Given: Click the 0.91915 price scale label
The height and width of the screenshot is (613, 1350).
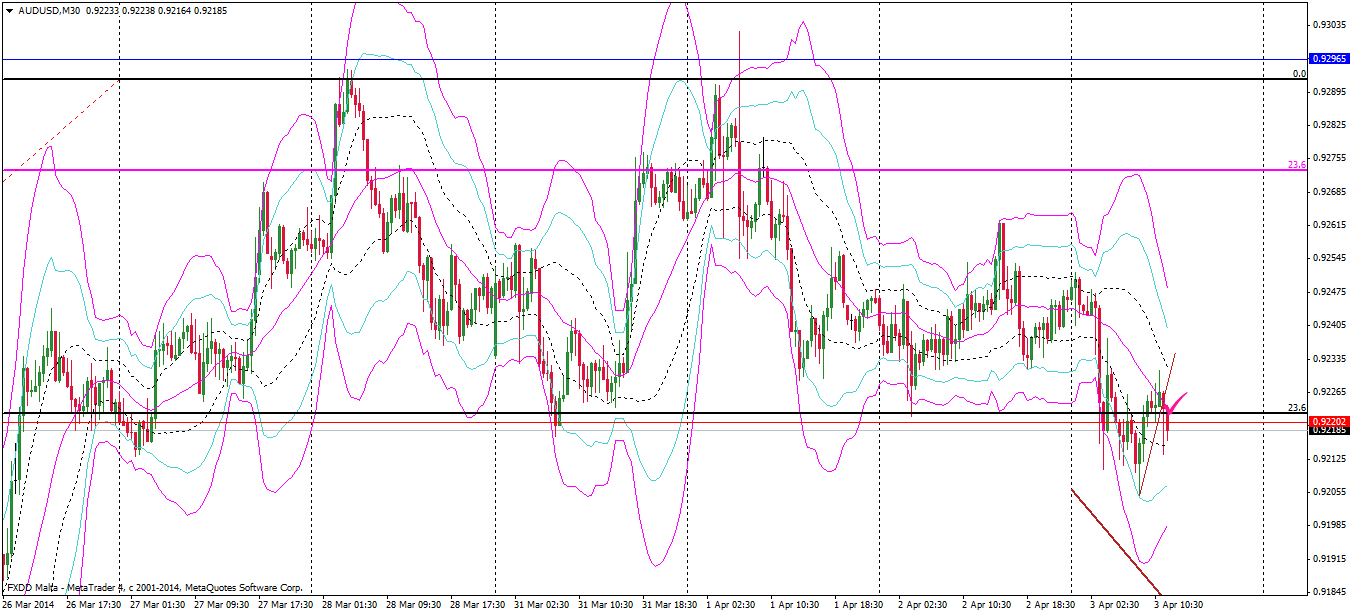Looking at the screenshot, I should (1329, 558).
